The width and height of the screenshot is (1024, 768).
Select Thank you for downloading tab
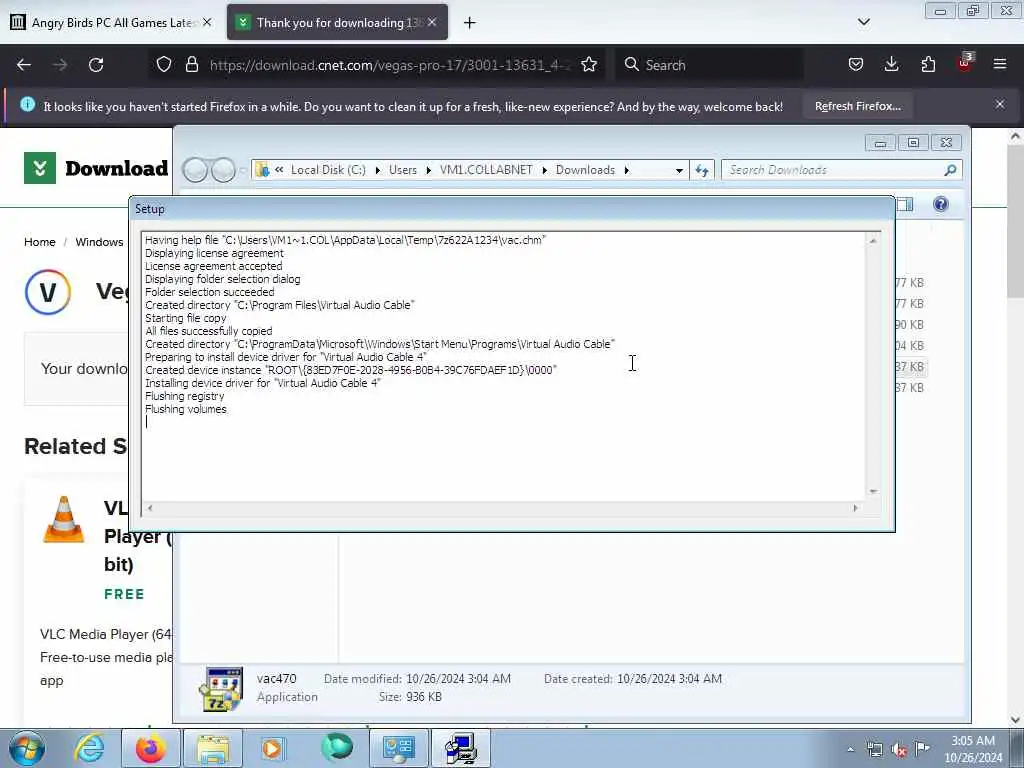tap(337, 22)
